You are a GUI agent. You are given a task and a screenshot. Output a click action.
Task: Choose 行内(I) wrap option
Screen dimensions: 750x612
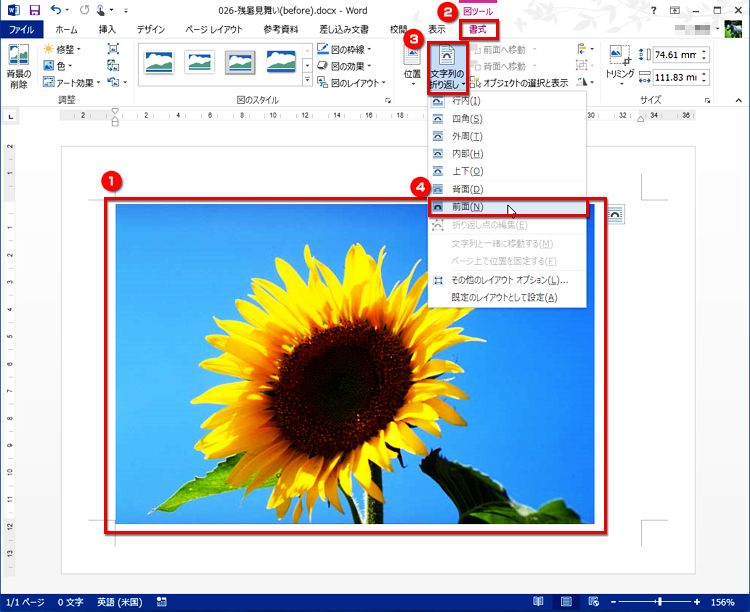coord(507,101)
